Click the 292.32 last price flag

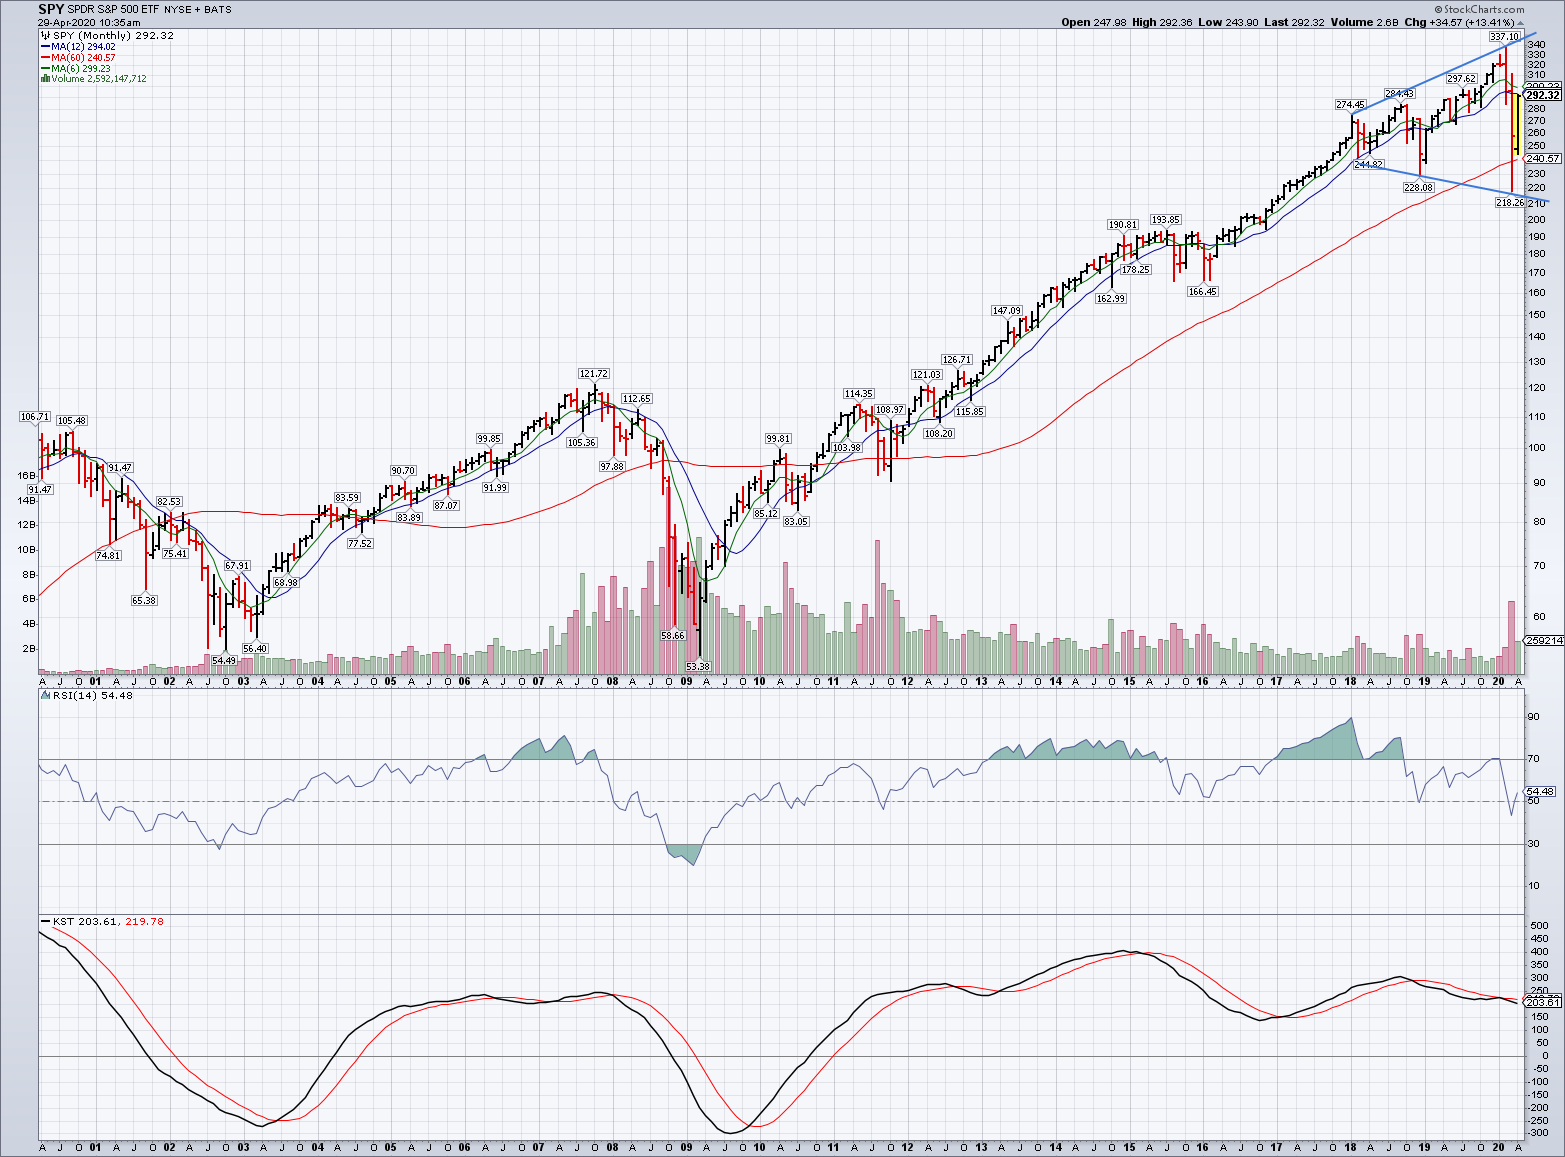(x=1543, y=95)
